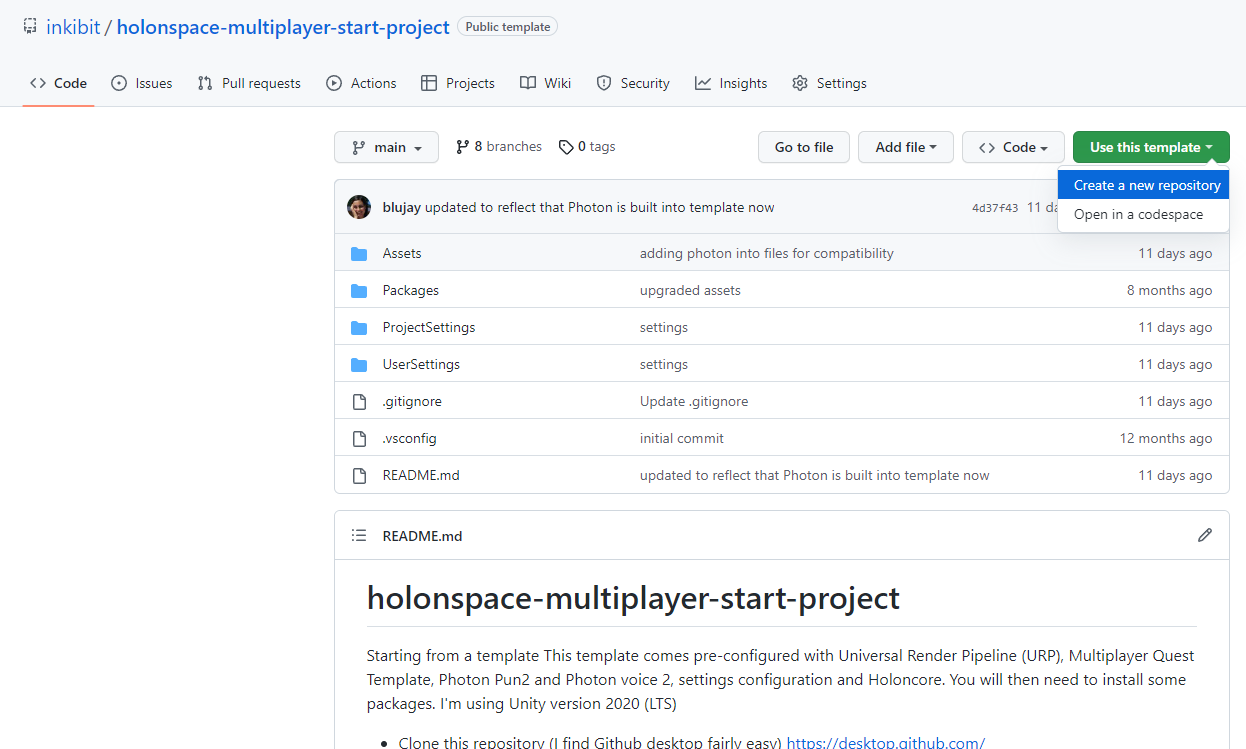Image resolution: width=1246 pixels, height=749 pixels.
Task: Open the Projects tab
Action: pyautogui.click(x=458, y=83)
